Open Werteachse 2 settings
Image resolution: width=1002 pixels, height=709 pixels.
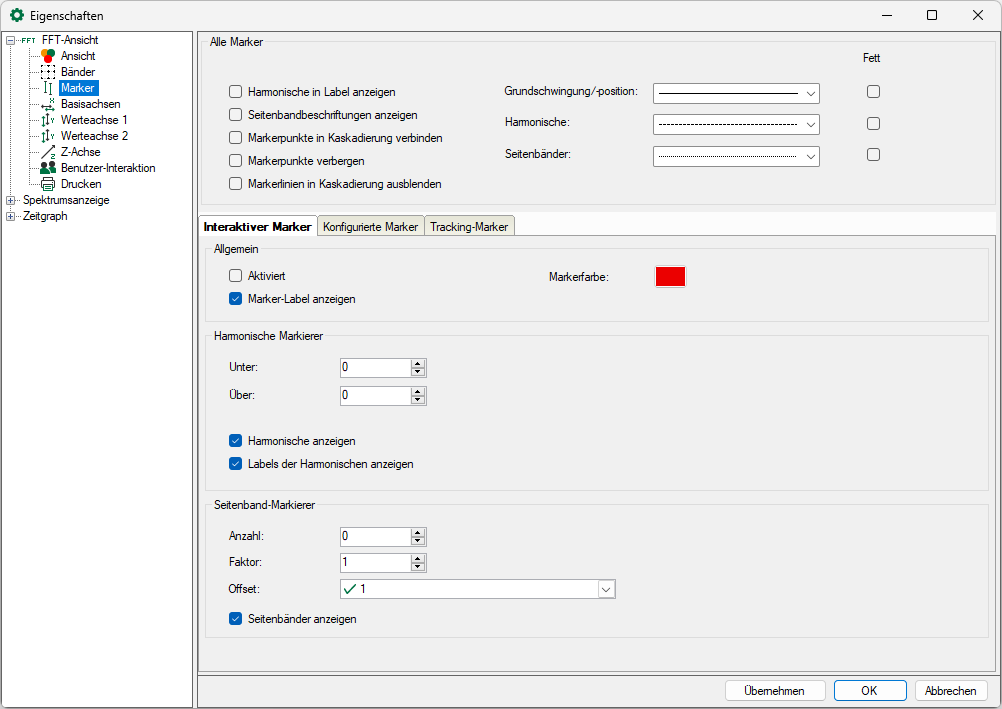[x=94, y=136]
